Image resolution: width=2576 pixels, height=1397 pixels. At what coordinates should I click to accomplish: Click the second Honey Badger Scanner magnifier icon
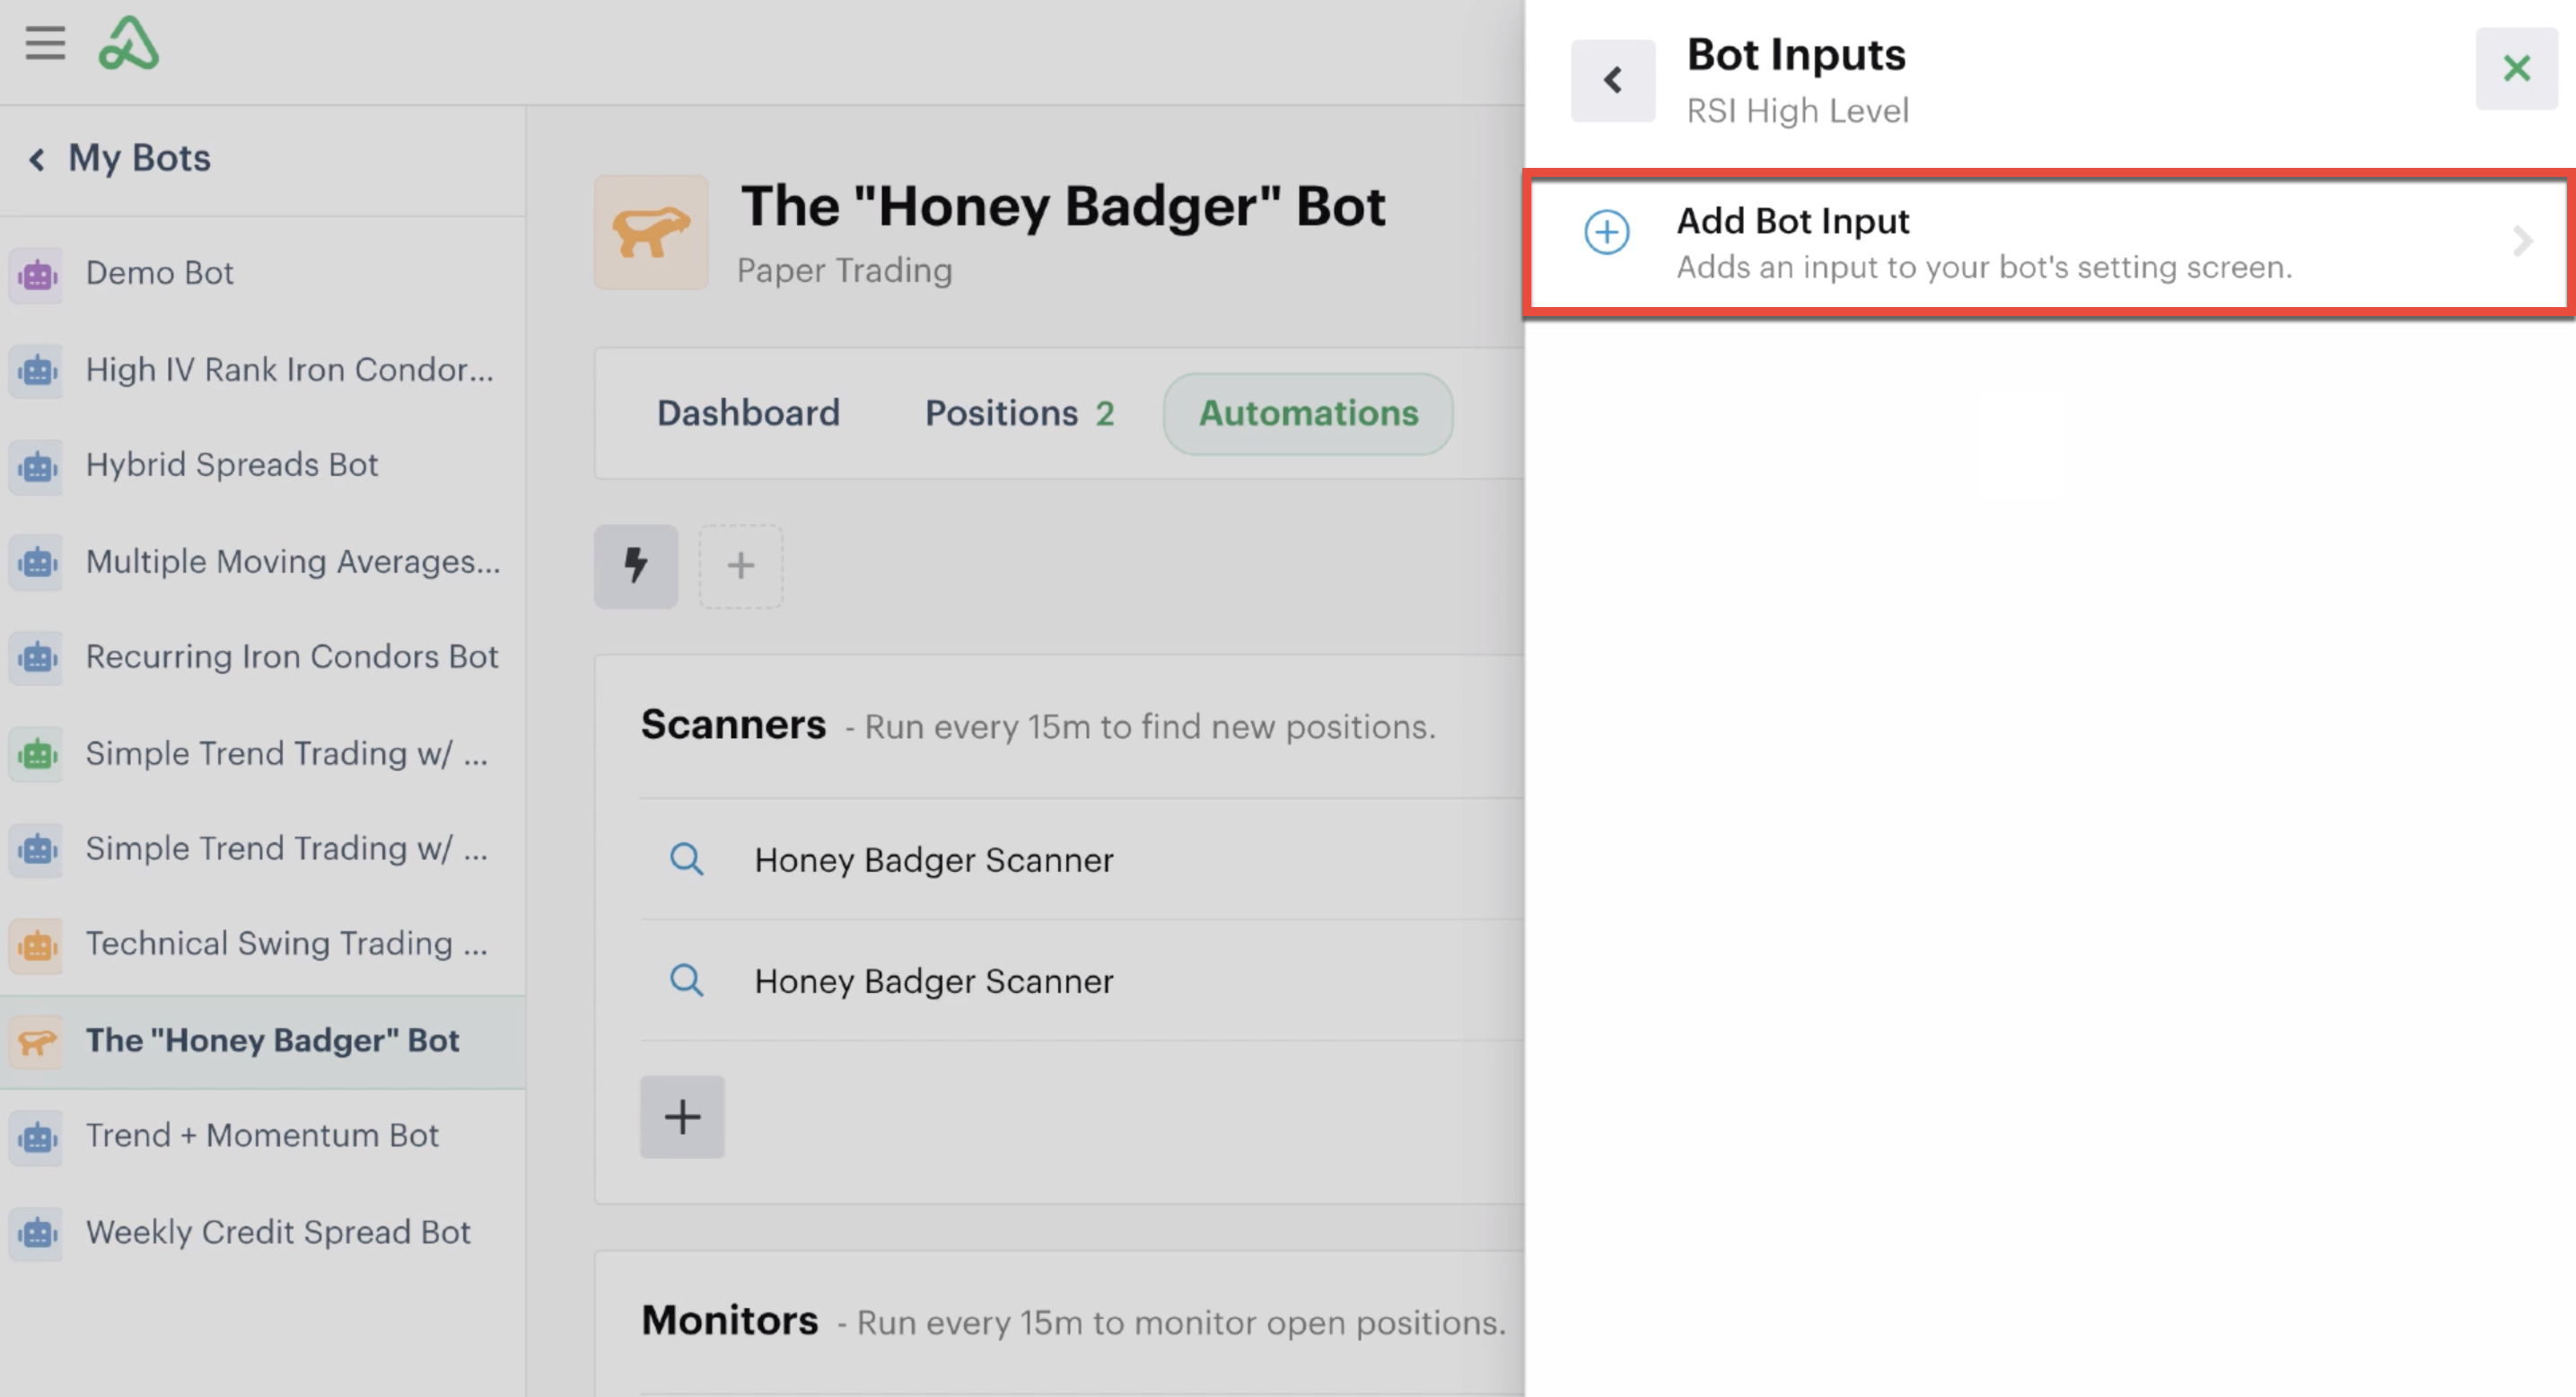pyautogui.click(x=686, y=980)
